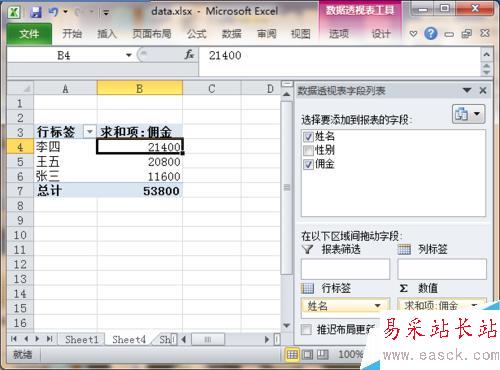
Task: Go to next sheet navigation arrow
Action: click(37, 339)
